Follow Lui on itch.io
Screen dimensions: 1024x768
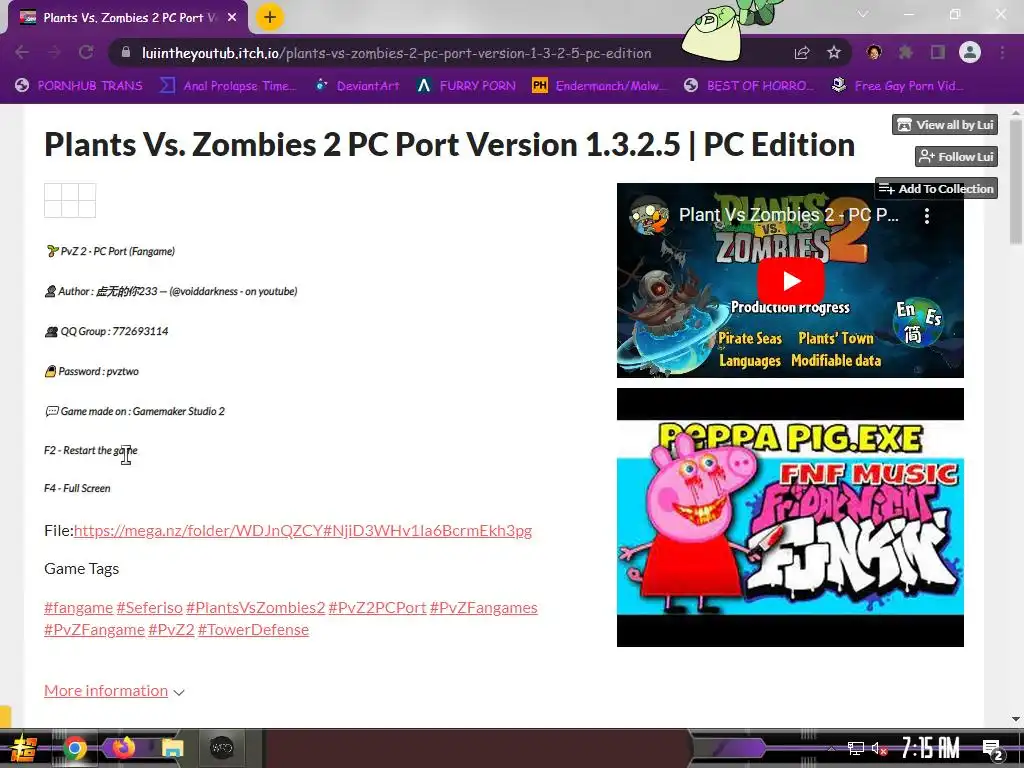point(956,157)
